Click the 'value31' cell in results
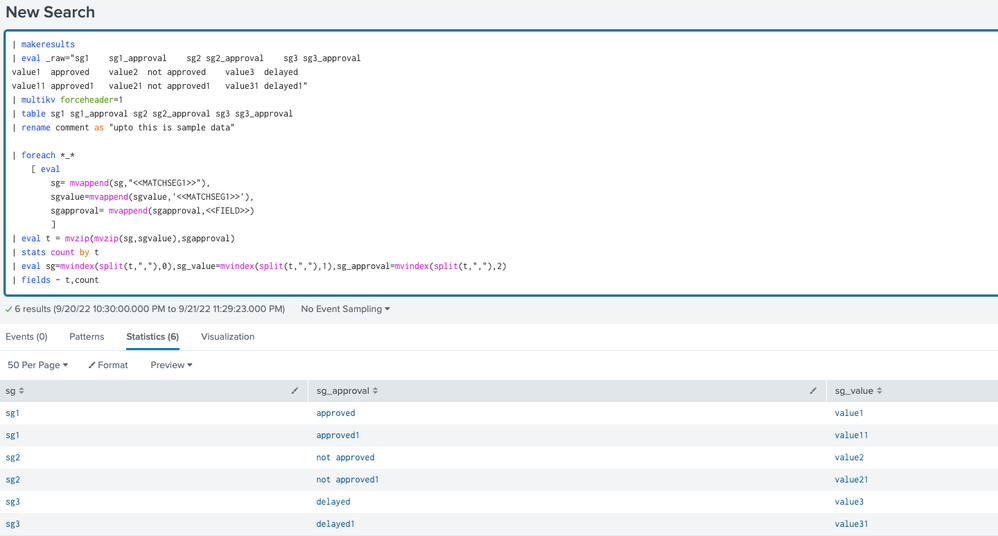The width and height of the screenshot is (998, 536). (851, 524)
